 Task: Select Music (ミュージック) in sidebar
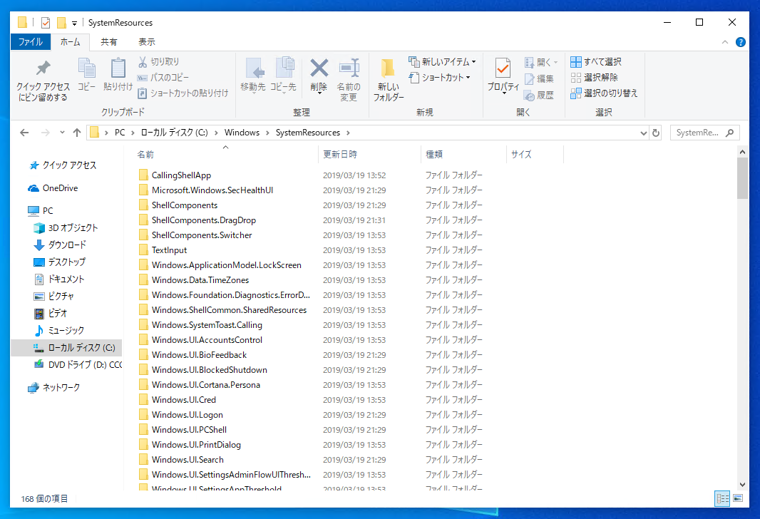point(59,330)
